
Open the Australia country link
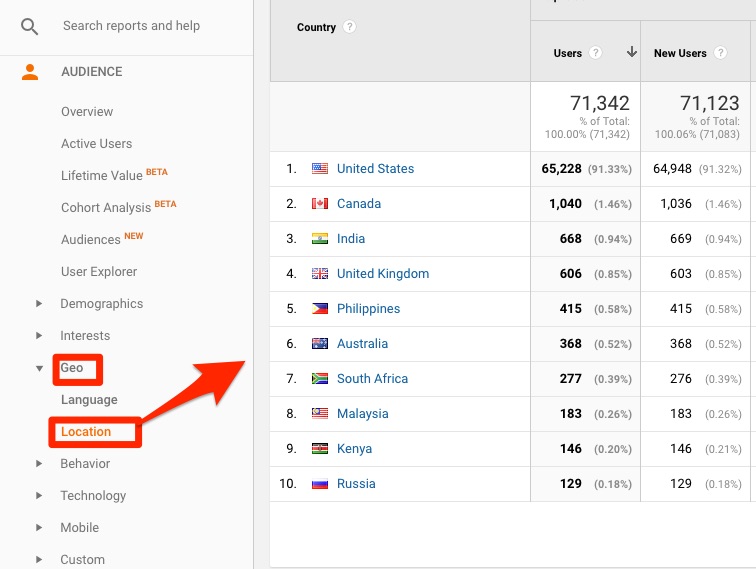click(x=362, y=343)
